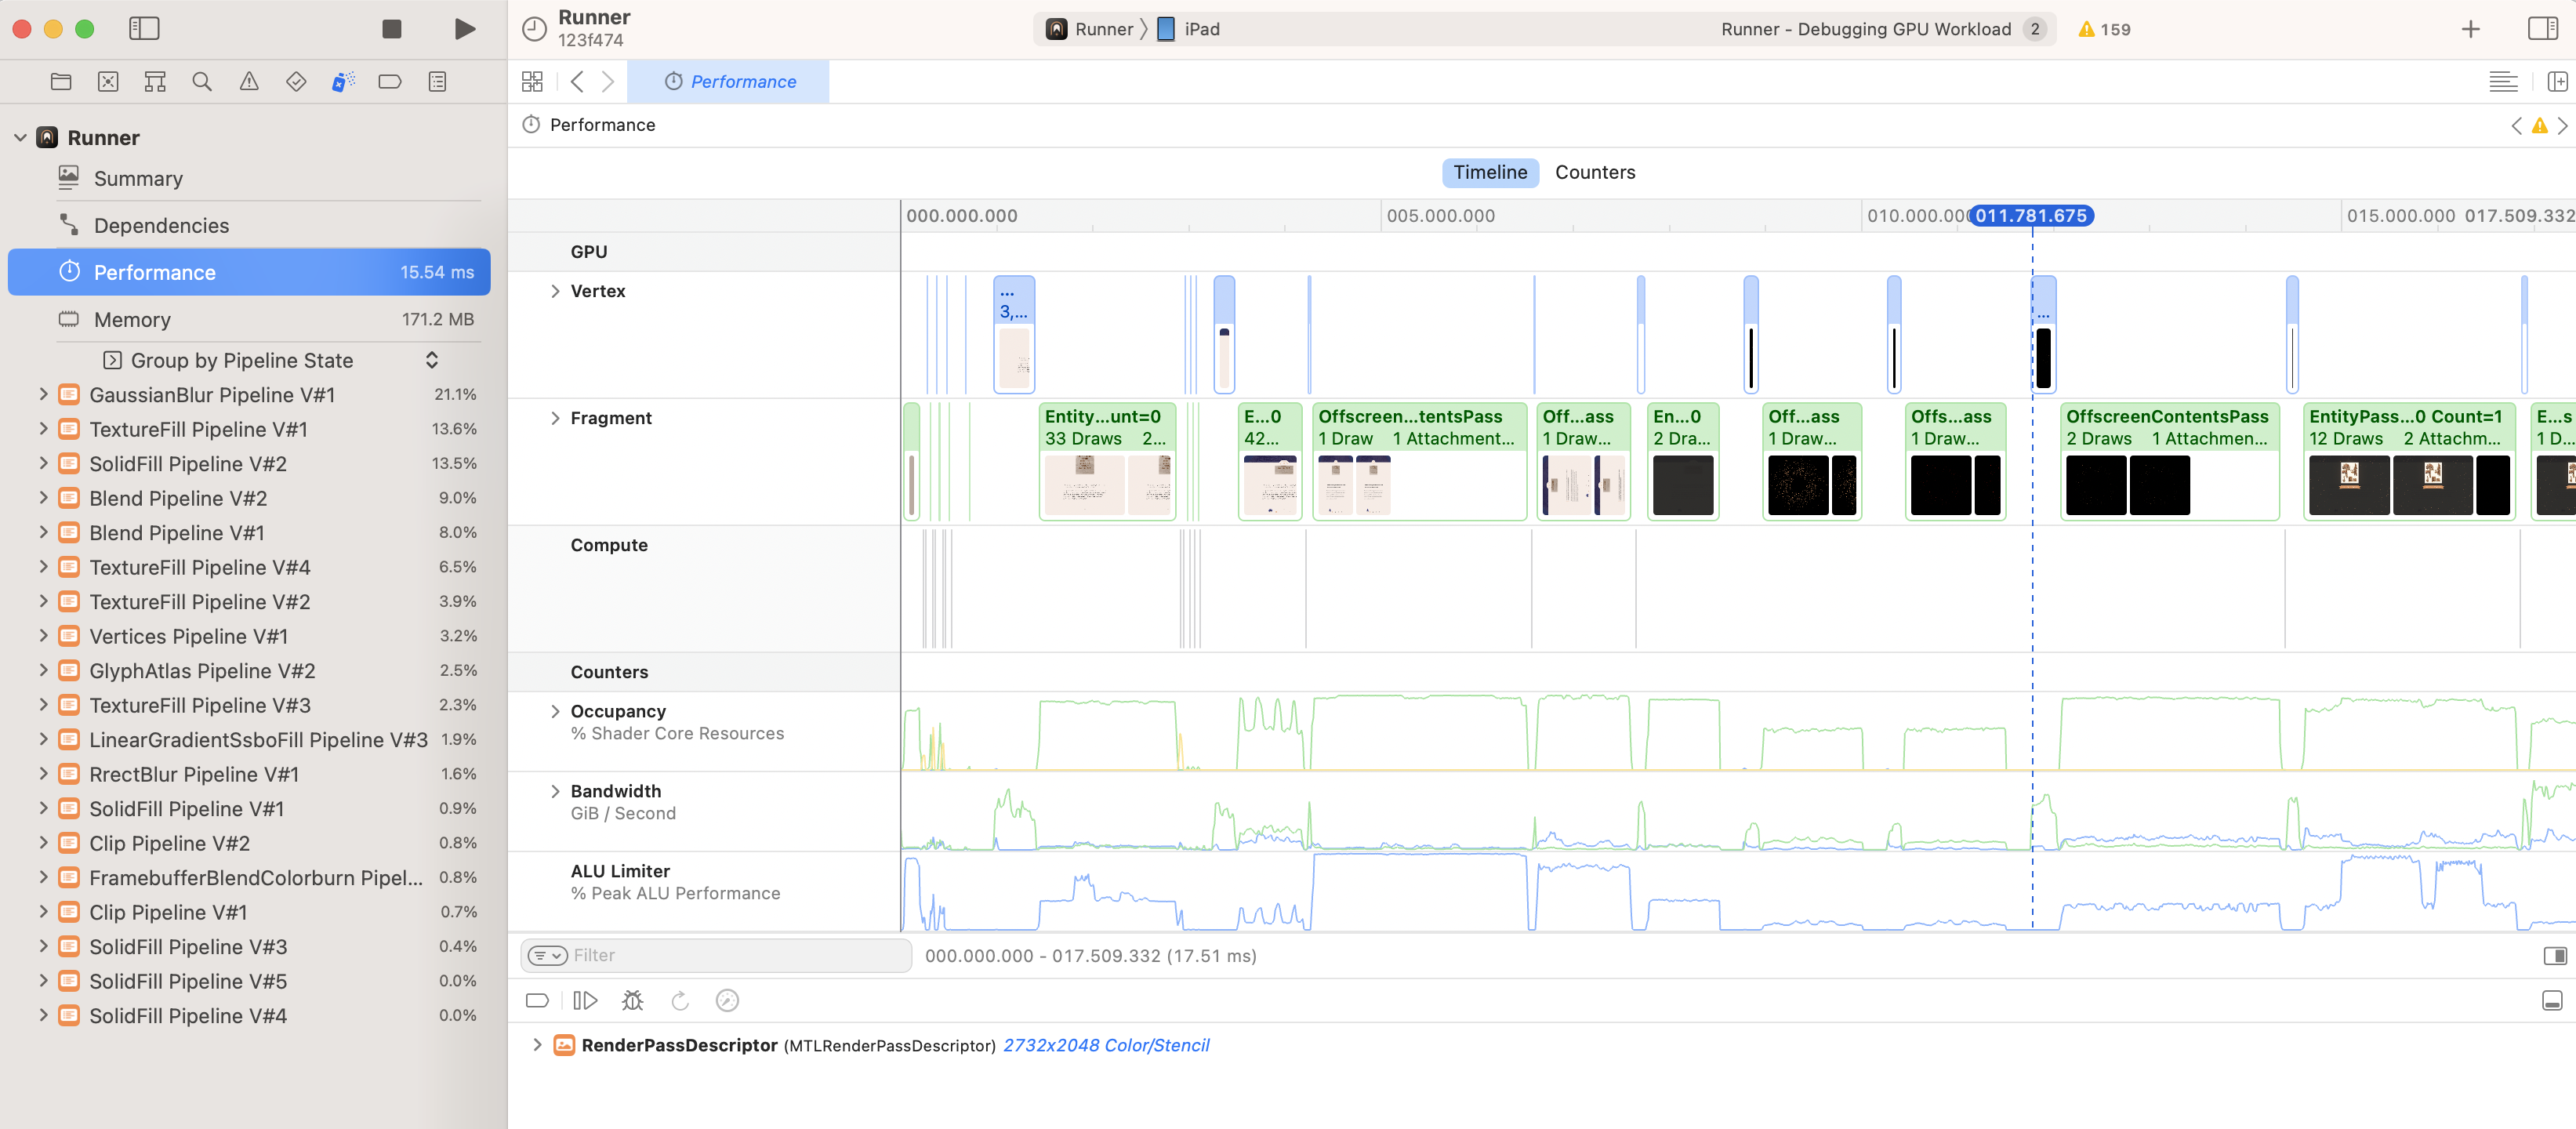Expand GaussianBlur Pipeline V#1 item
Image resolution: width=2576 pixels, height=1129 pixels.
point(43,395)
